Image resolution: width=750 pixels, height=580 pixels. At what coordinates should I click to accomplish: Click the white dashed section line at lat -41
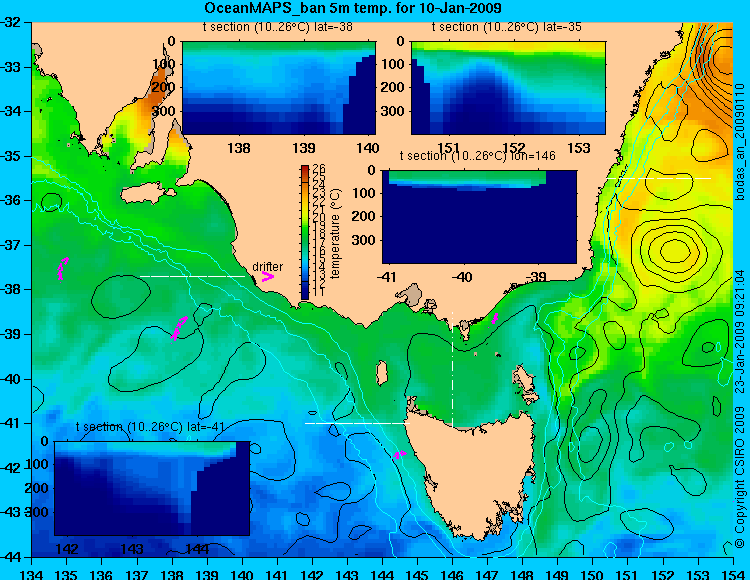tap(357, 423)
